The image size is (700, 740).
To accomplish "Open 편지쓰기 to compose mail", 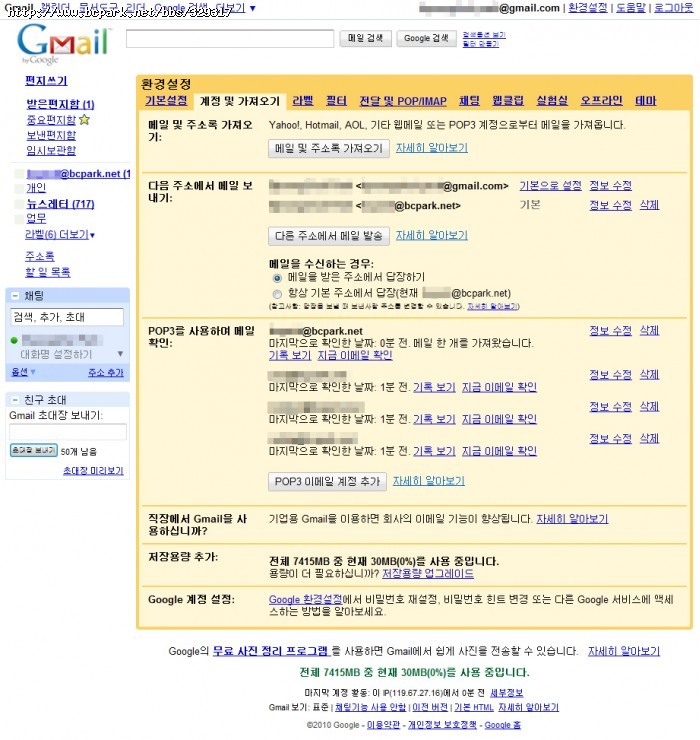I will coord(46,81).
